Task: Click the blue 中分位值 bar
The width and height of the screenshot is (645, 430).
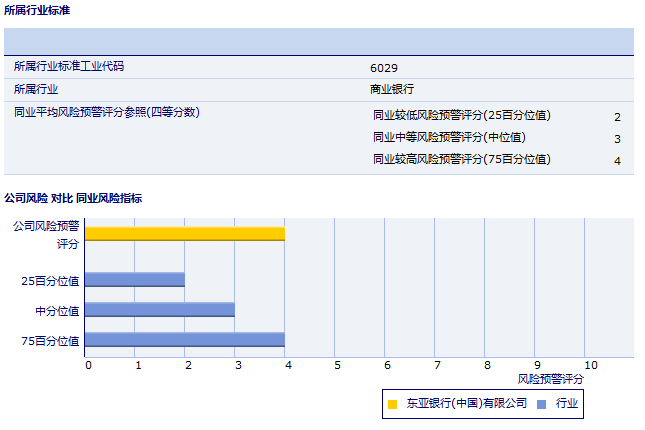Action: [x=160, y=310]
